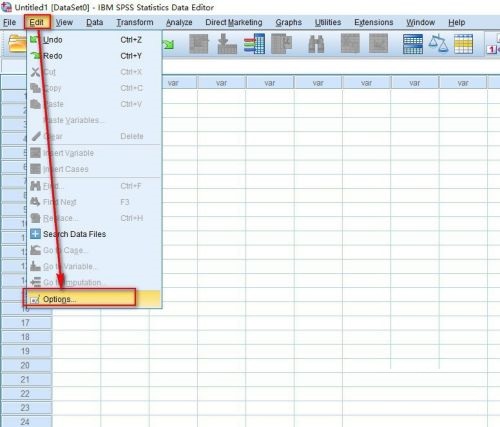The image size is (500, 427).
Task: Choose Redo from the Edit menu
Action: [x=95, y=56]
